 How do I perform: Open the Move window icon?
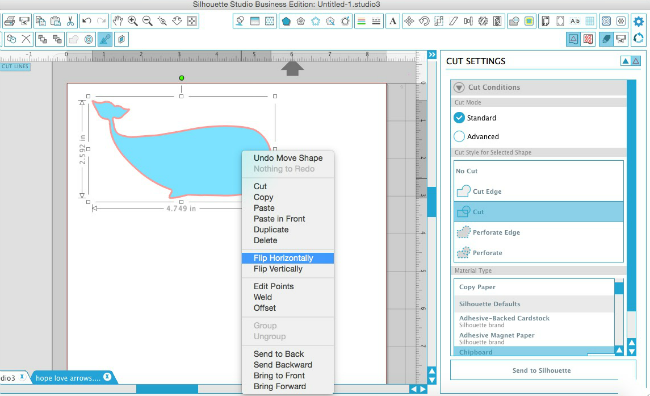point(409,21)
